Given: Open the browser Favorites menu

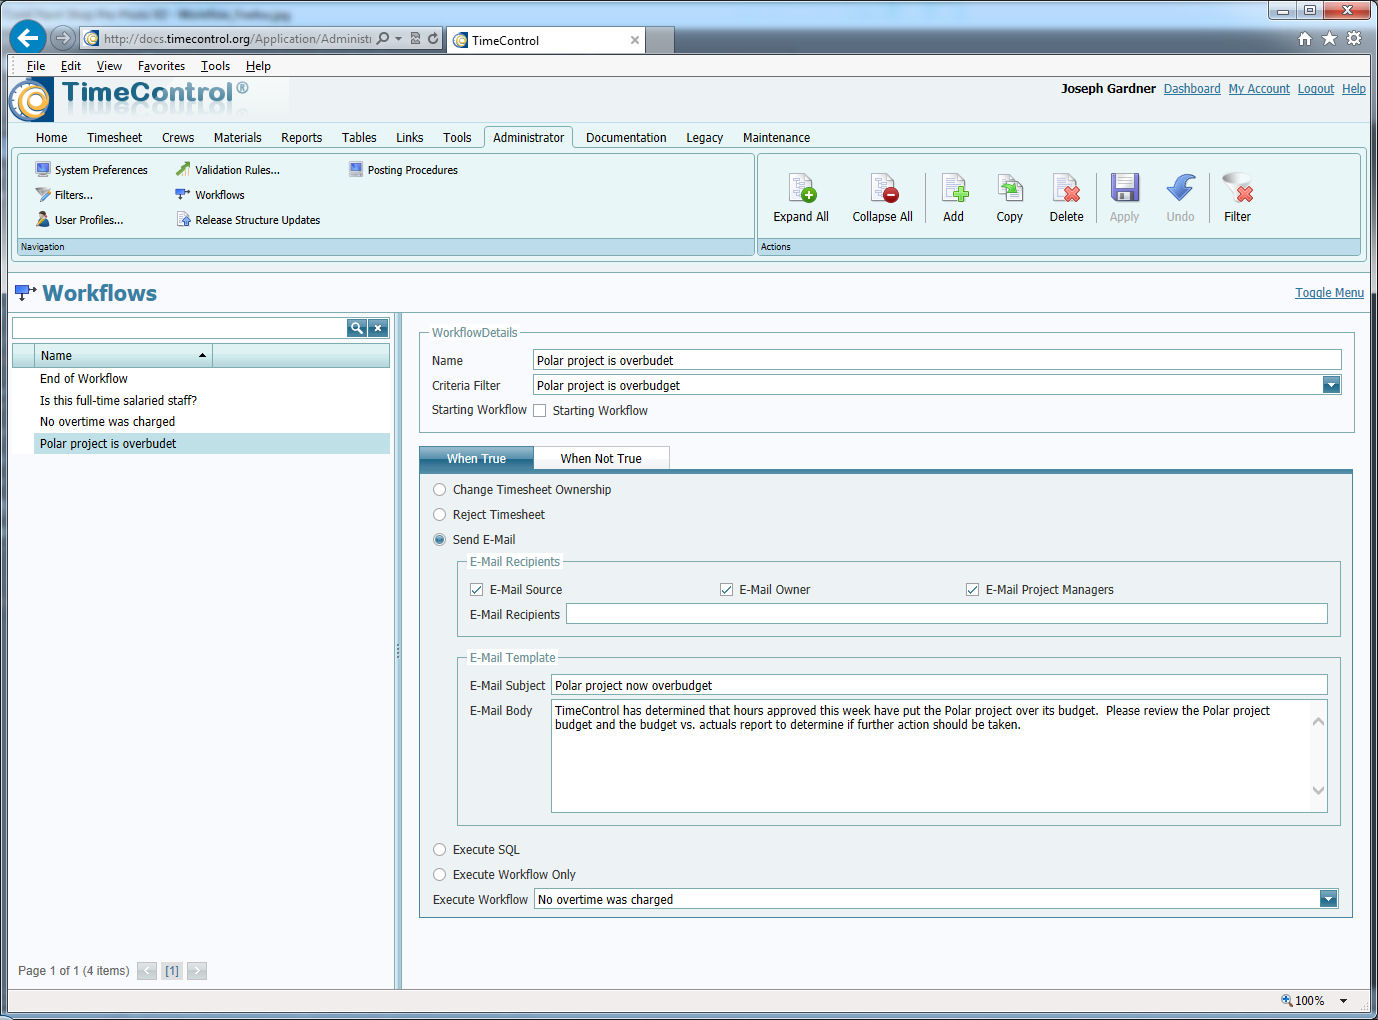Looking at the screenshot, I should tap(161, 66).
